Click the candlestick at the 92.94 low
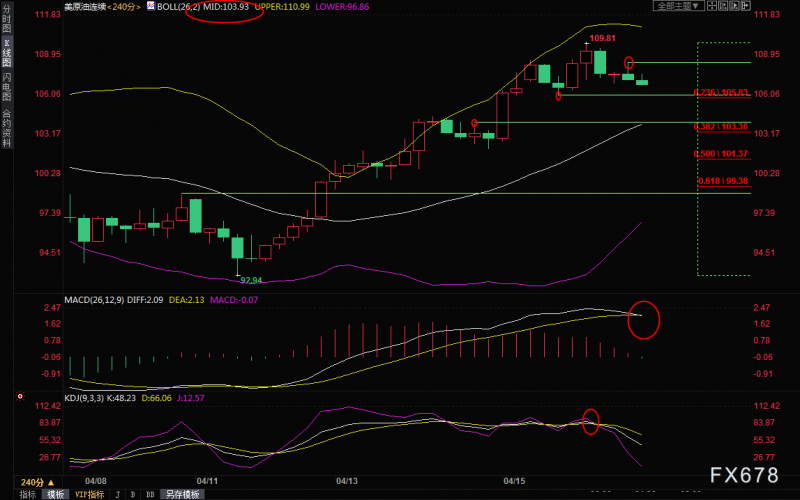800x500 pixels. point(237,247)
